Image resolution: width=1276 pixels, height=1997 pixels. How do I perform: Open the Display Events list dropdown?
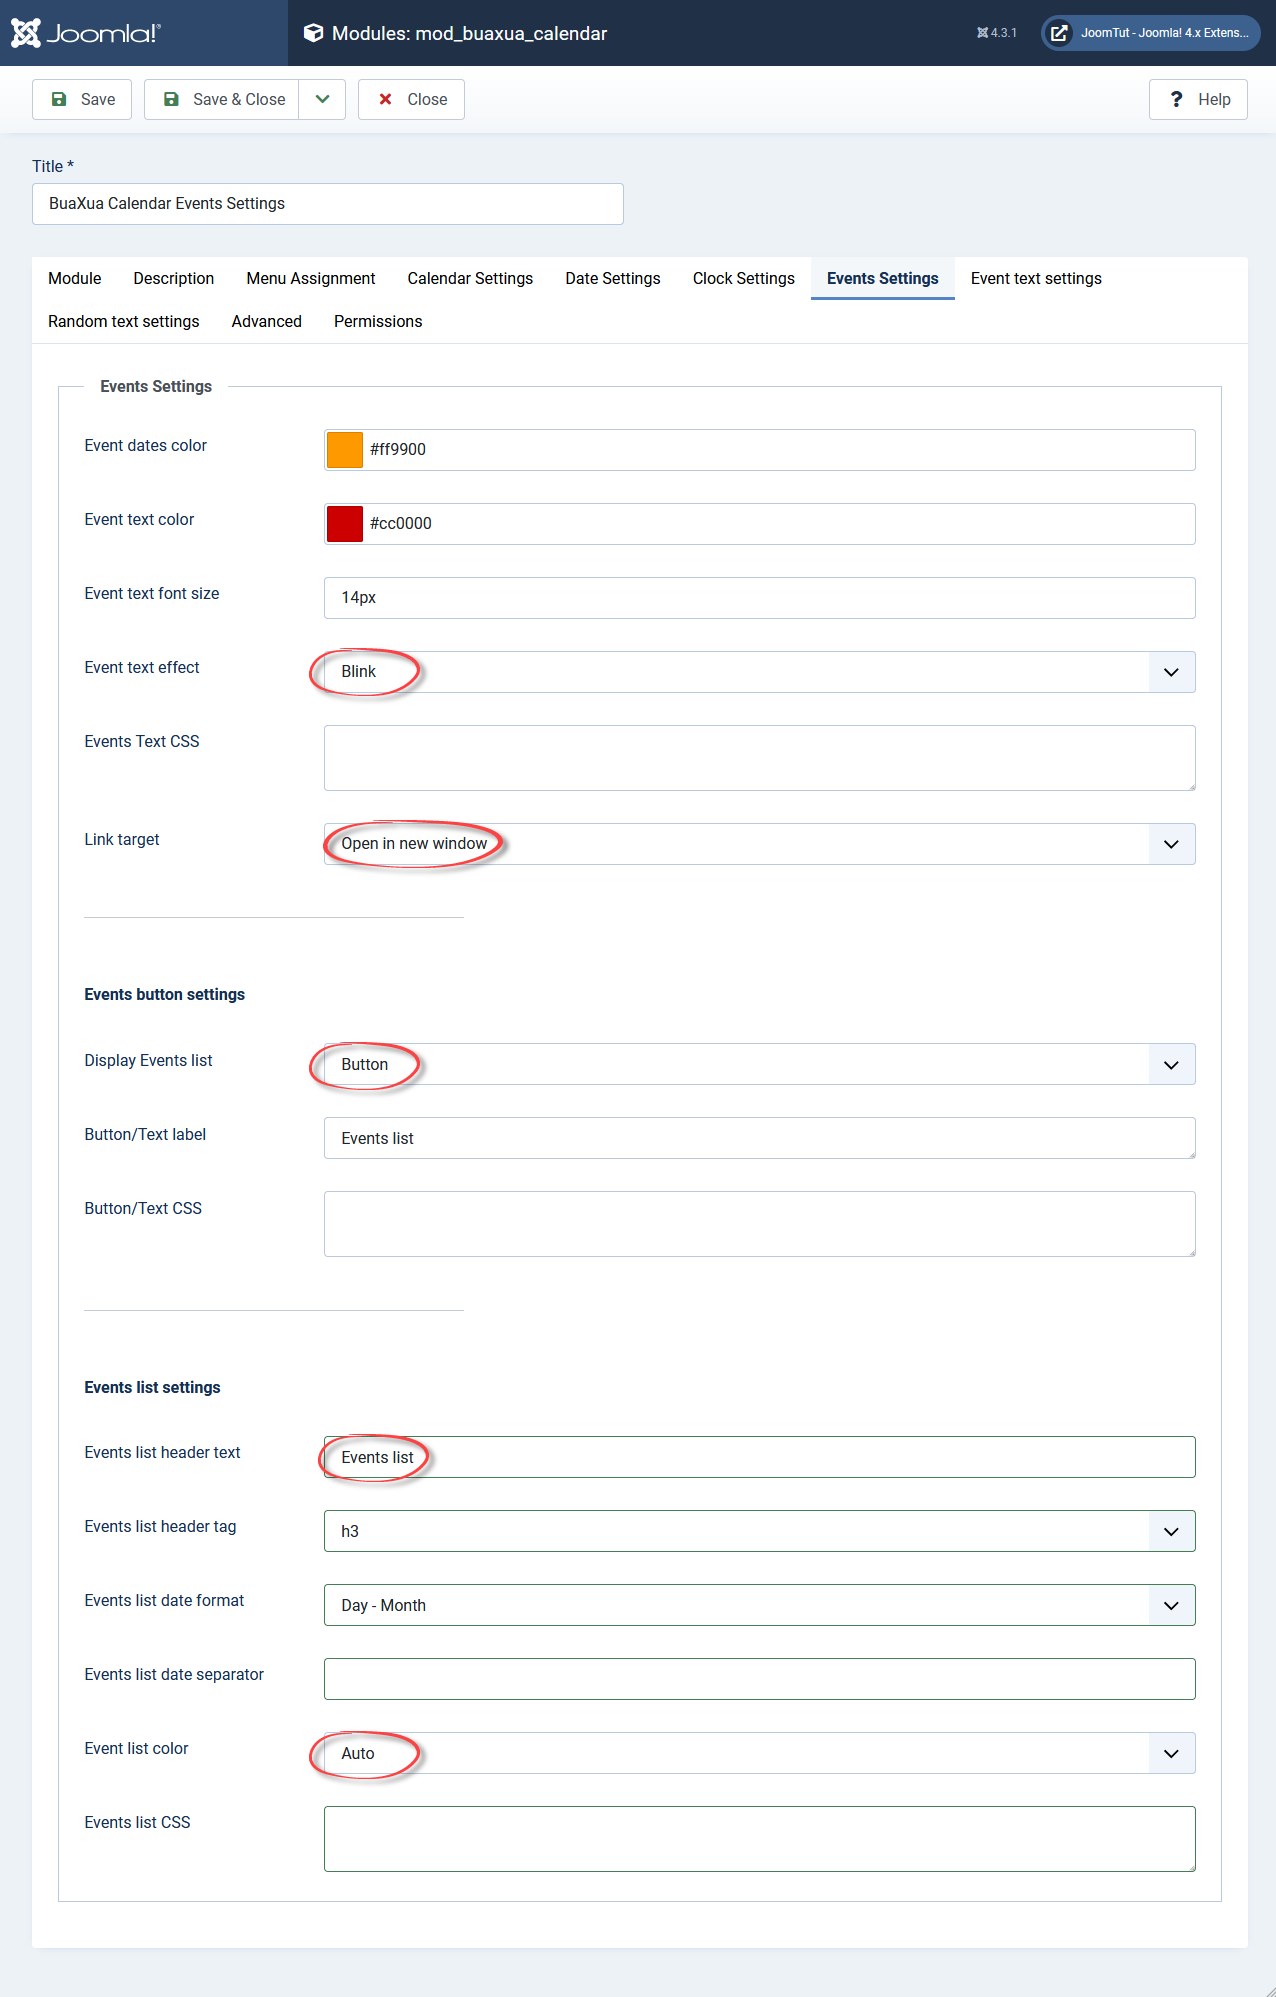[x=760, y=1065]
